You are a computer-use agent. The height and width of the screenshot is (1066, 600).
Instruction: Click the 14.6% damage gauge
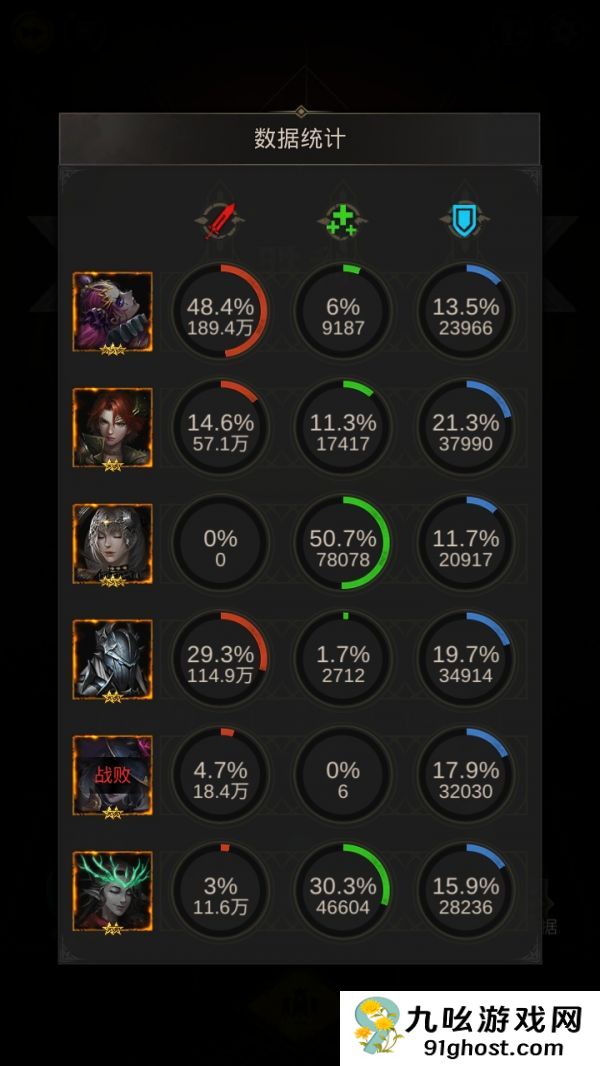click(x=220, y=427)
